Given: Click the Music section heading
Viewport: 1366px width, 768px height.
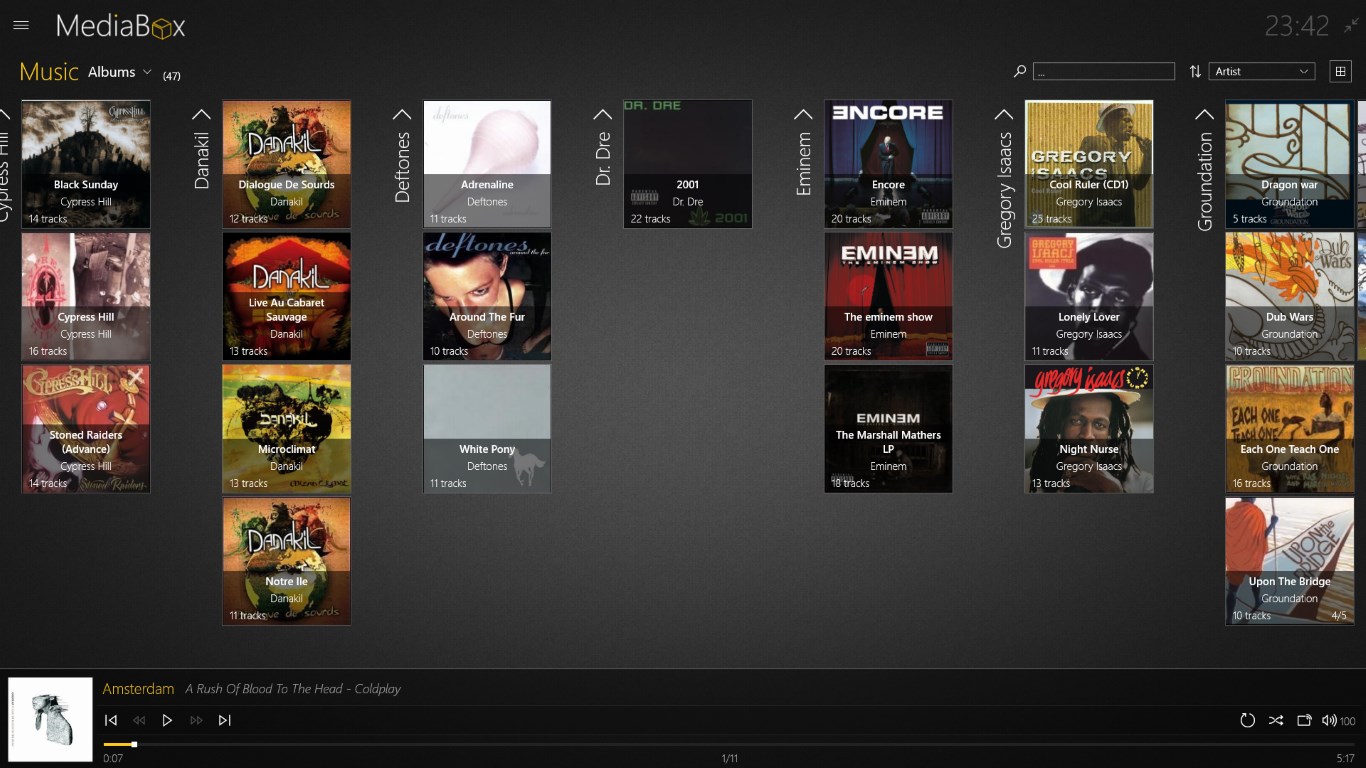Looking at the screenshot, I should click(x=49, y=71).
